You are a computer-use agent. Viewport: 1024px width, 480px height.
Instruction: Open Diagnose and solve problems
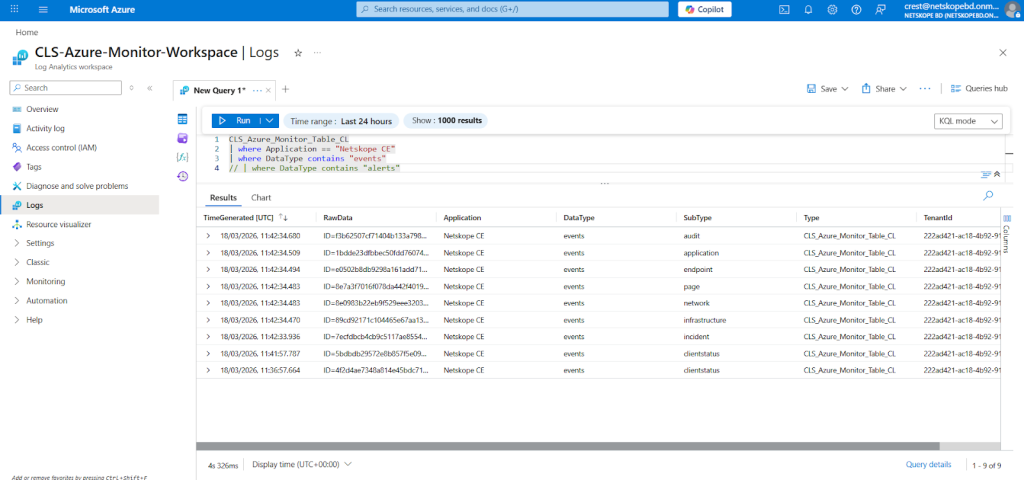[x=77, y=186]
